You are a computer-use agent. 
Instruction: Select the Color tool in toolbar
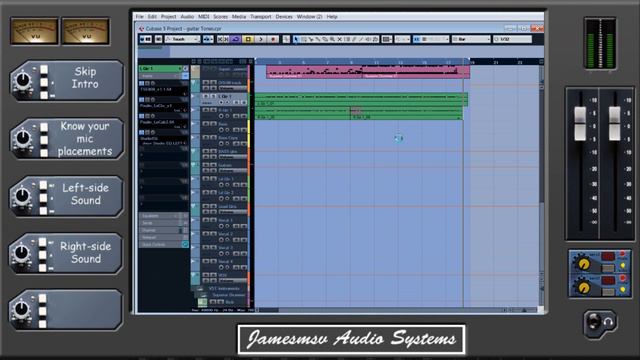[x=375, y=40]
